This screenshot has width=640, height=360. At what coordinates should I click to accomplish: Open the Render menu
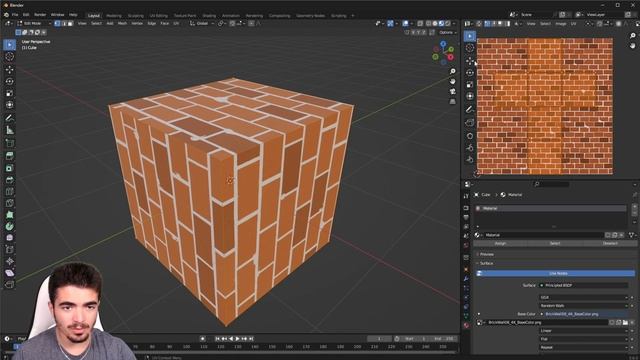click(x=40, y=15)
